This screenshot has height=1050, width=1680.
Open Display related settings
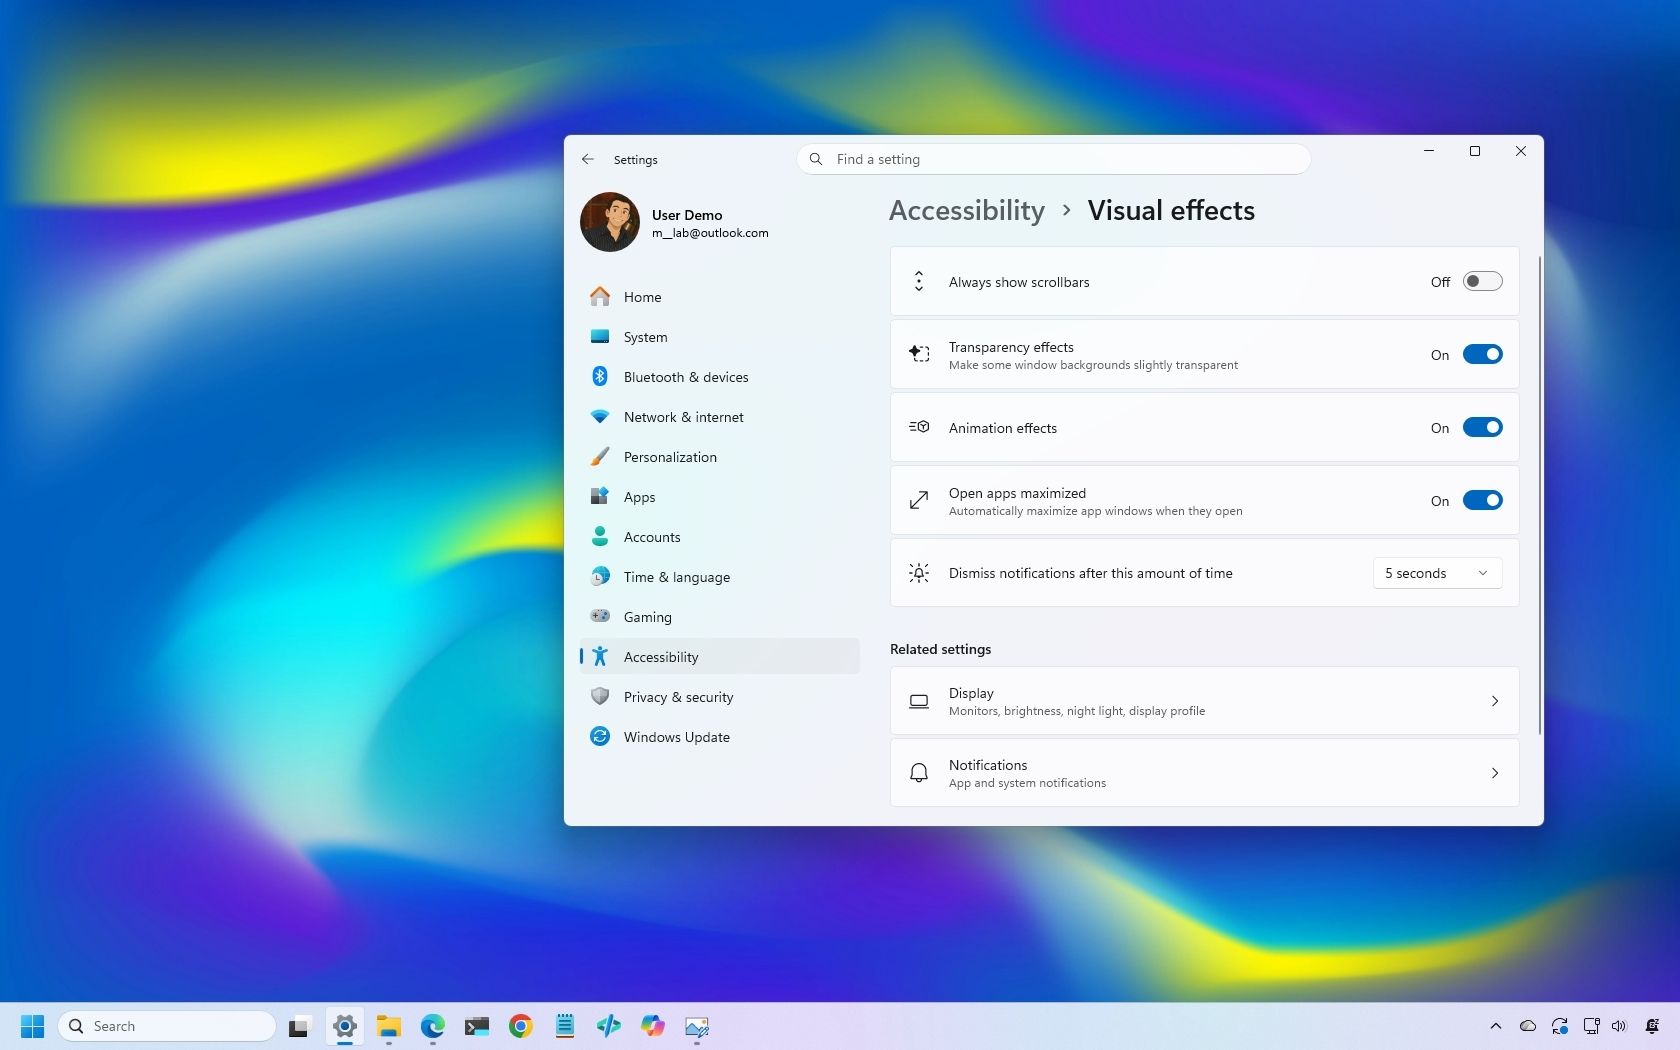(1204, 701)
